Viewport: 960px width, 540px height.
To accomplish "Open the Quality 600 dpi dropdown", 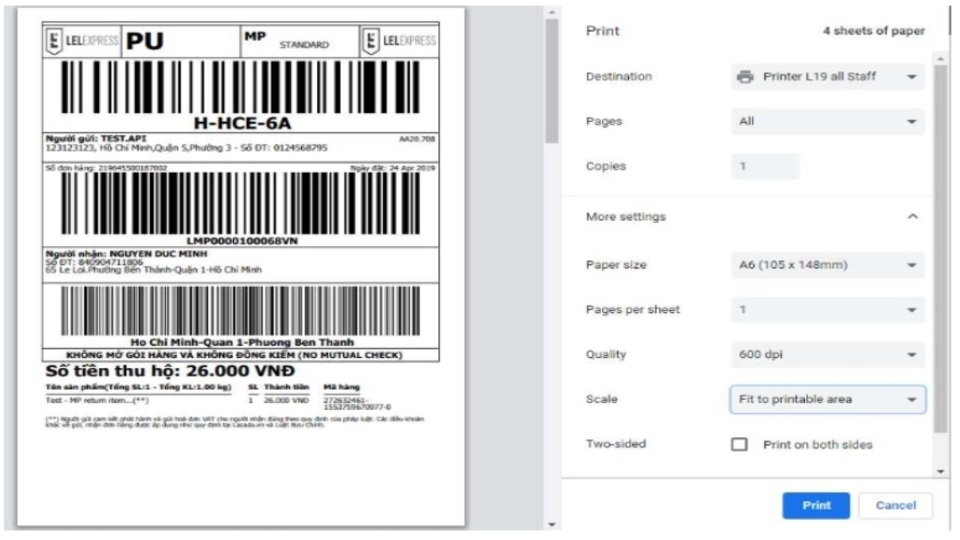I will [x=827, y=354].
